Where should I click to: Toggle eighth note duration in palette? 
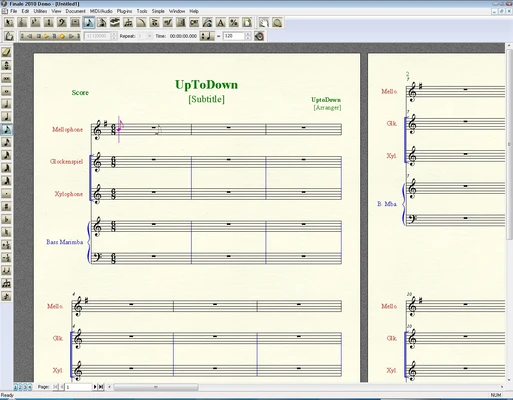(6, 129)
